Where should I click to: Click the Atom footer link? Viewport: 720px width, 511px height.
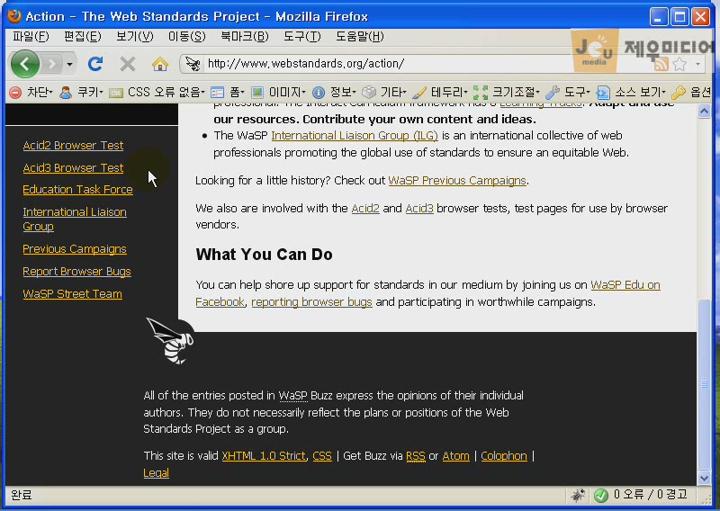coord(456,456)
